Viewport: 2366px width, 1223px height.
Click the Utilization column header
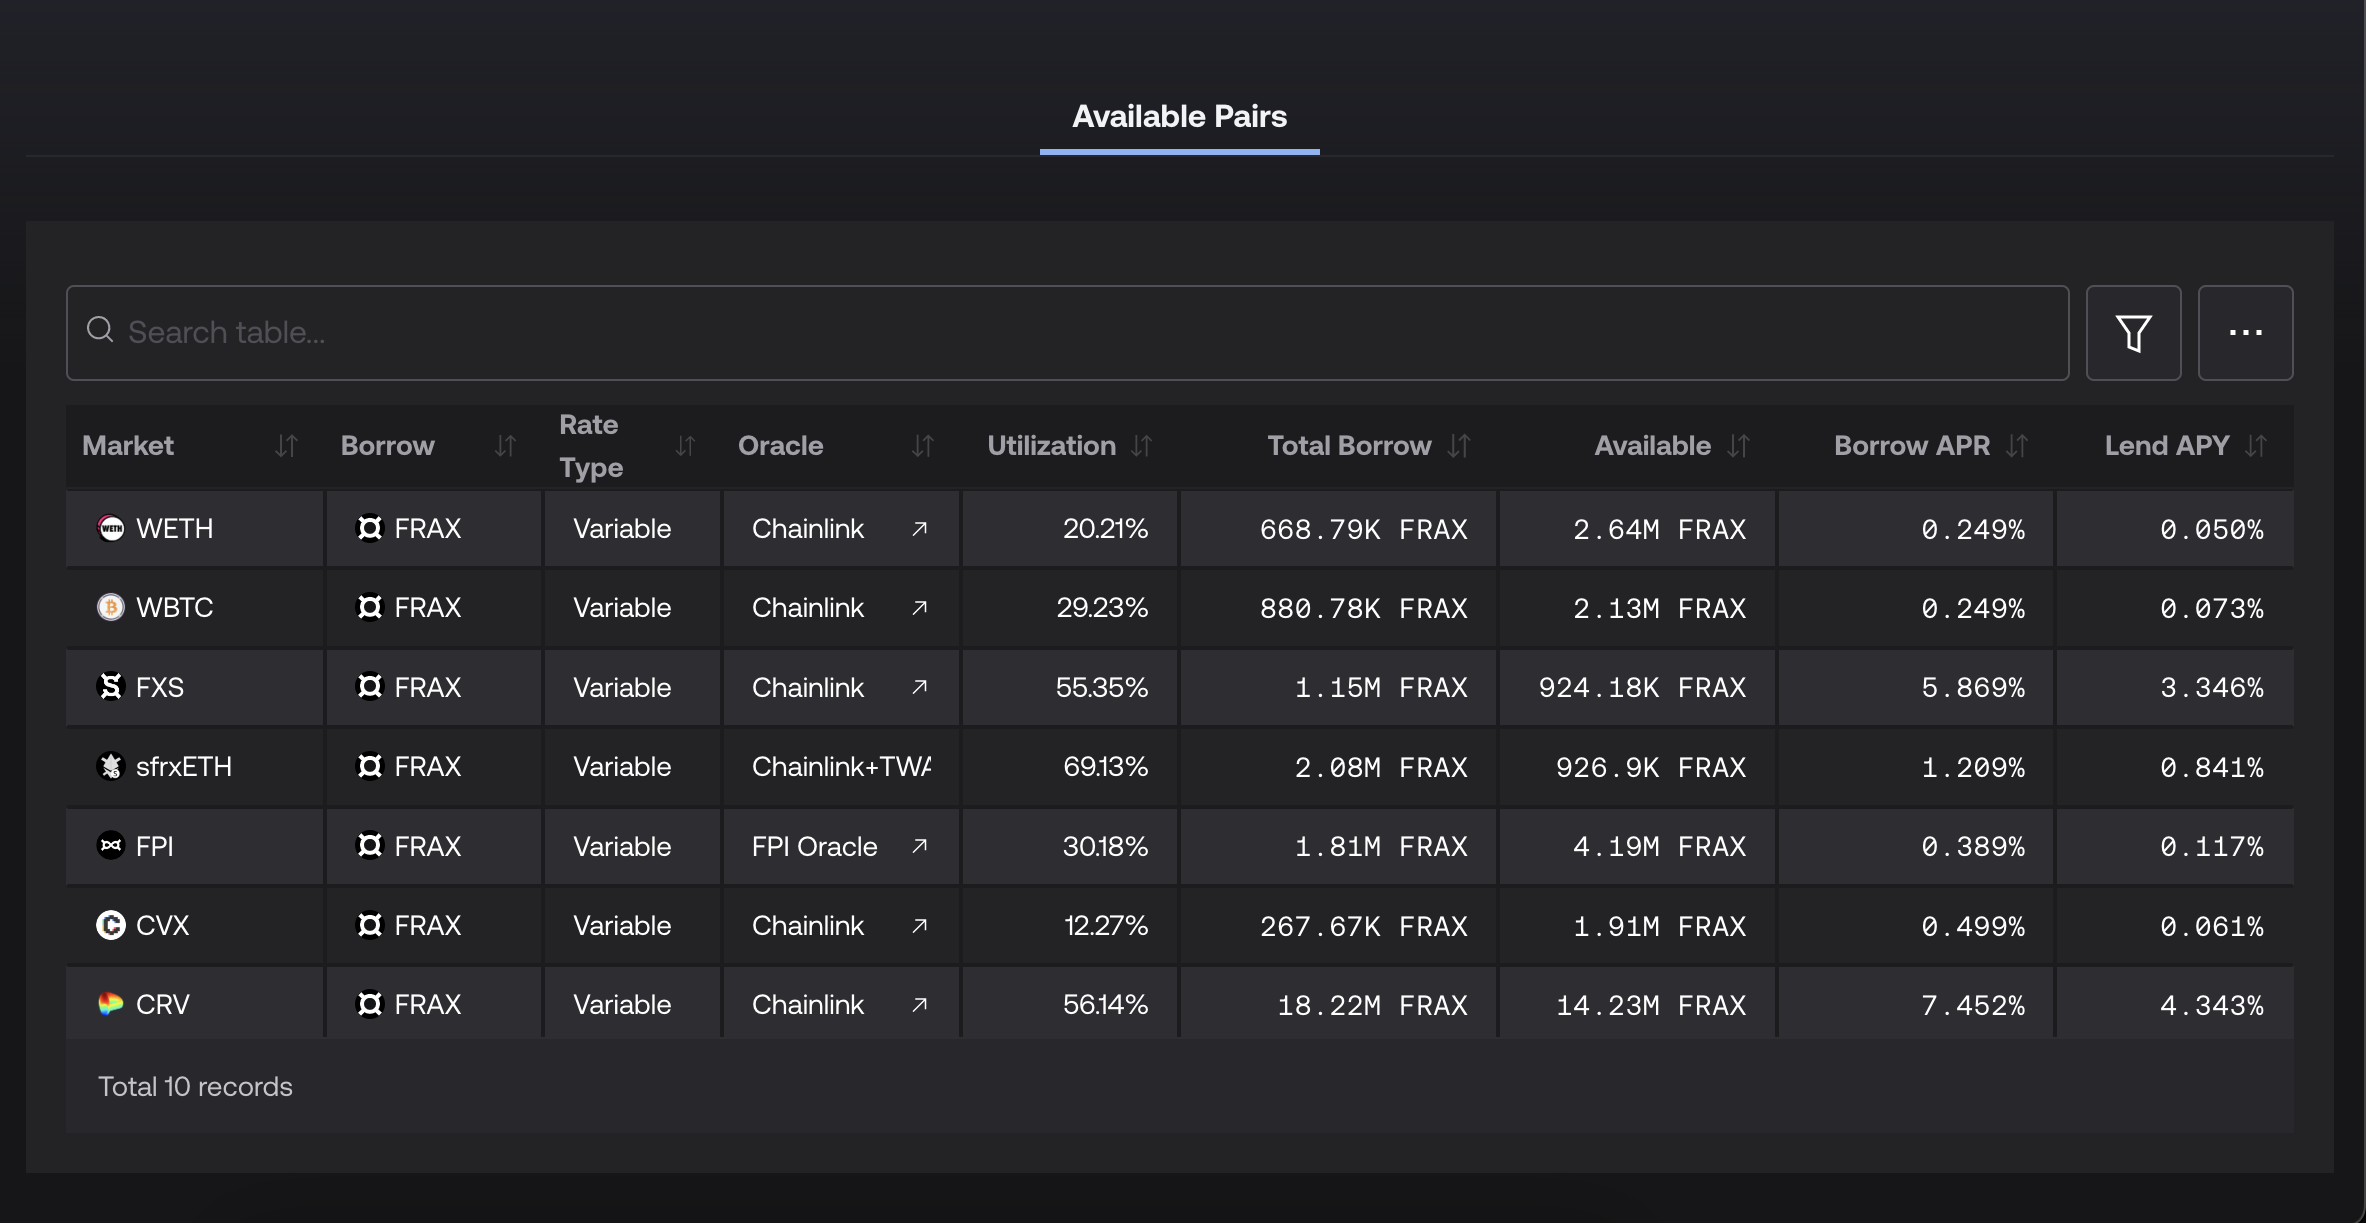click(1051, 446)
